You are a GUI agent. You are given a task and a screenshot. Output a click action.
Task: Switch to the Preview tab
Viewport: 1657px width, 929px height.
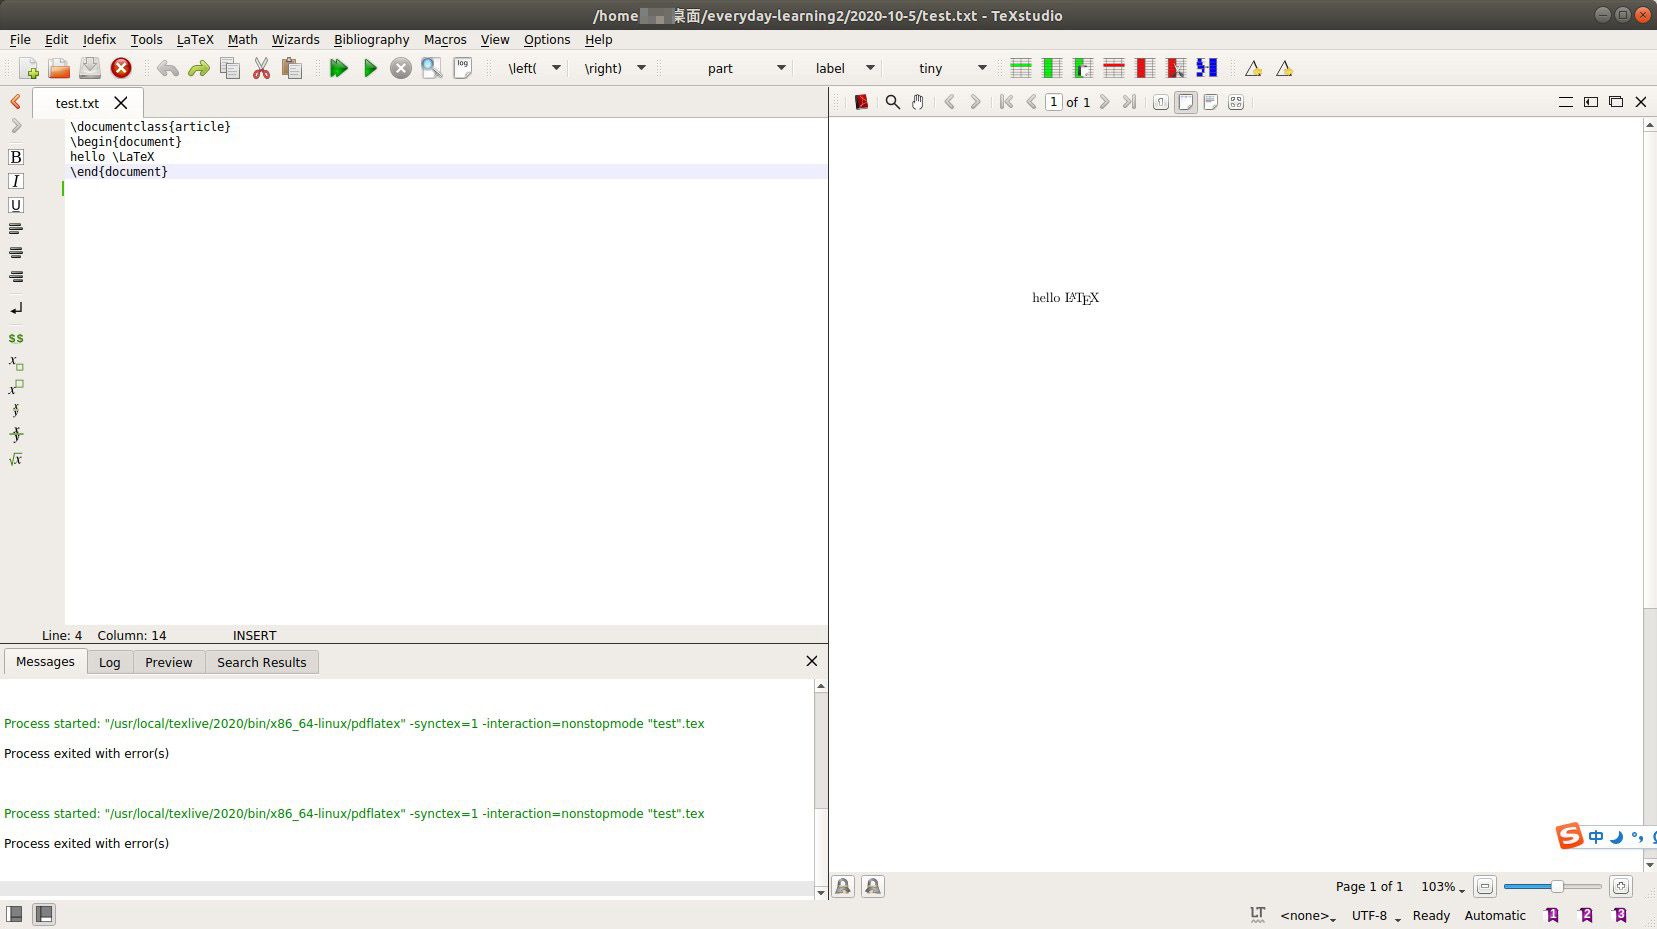pyautogui.click(x=168, y=662)
